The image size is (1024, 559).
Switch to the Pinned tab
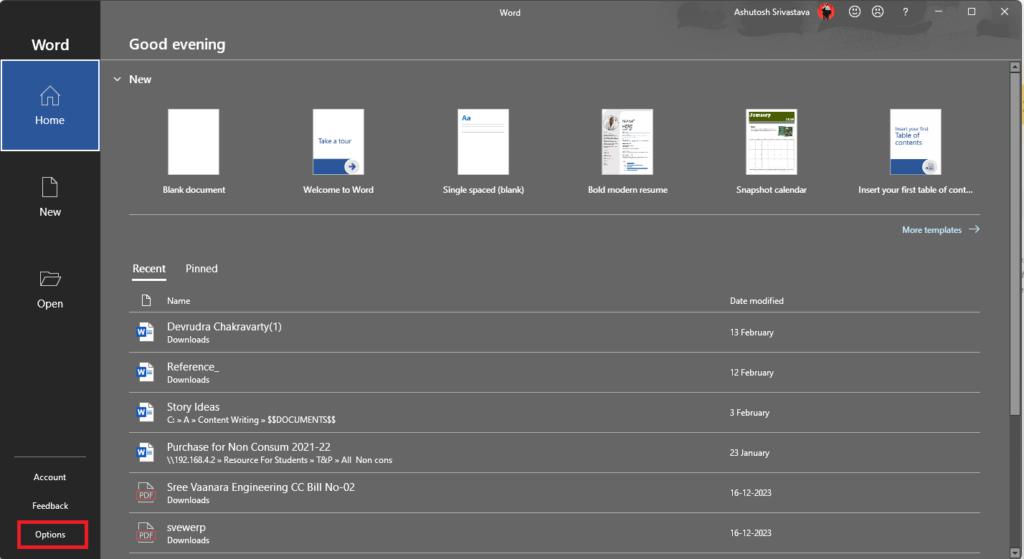tap(201, 269)
